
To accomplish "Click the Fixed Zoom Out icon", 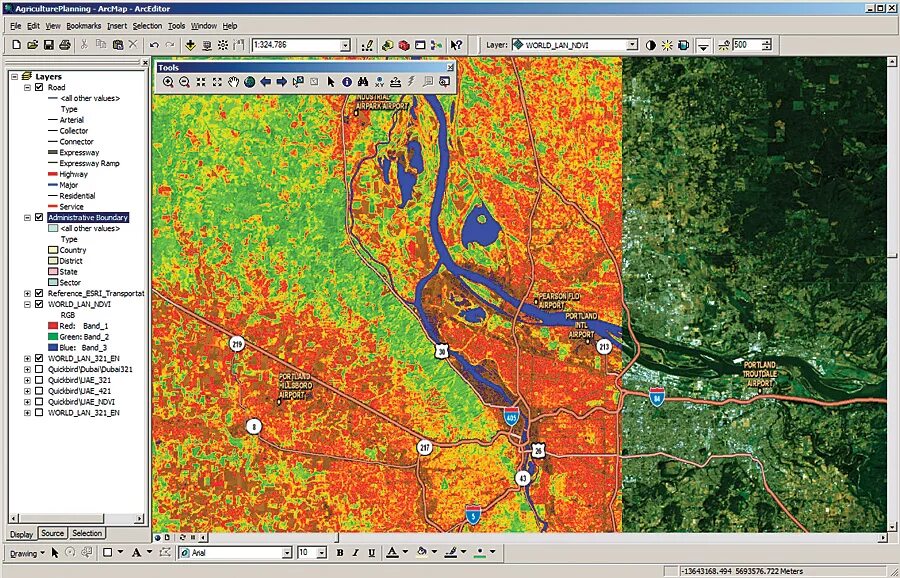I will (x=216, y=82).
